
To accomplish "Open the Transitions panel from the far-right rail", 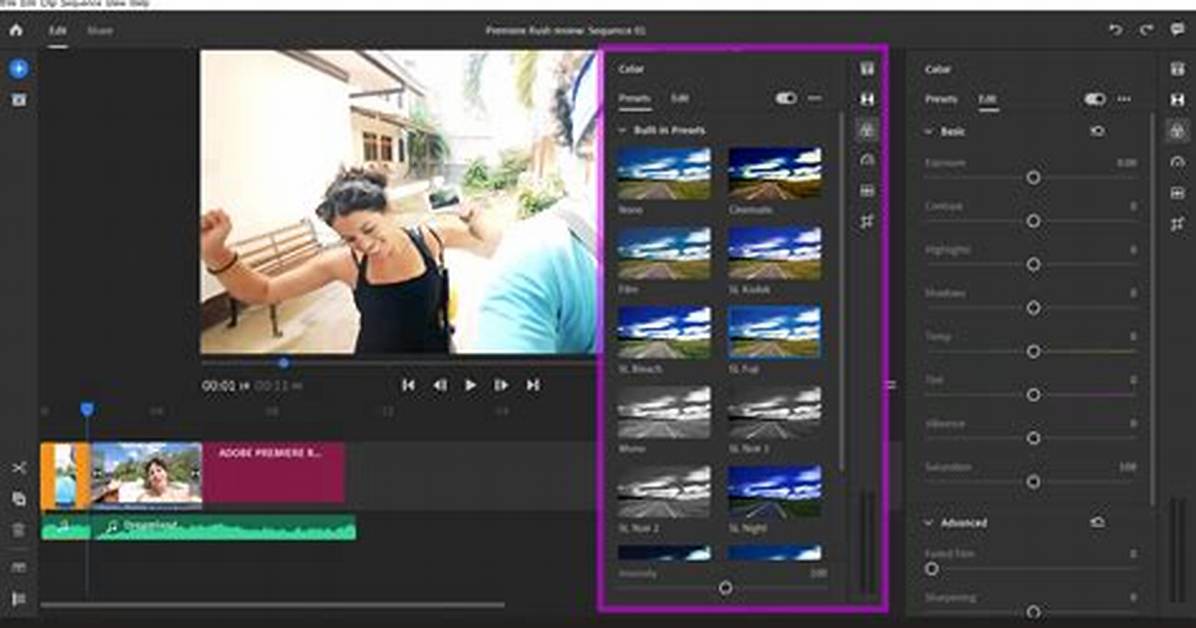I will pos(1178,100).
